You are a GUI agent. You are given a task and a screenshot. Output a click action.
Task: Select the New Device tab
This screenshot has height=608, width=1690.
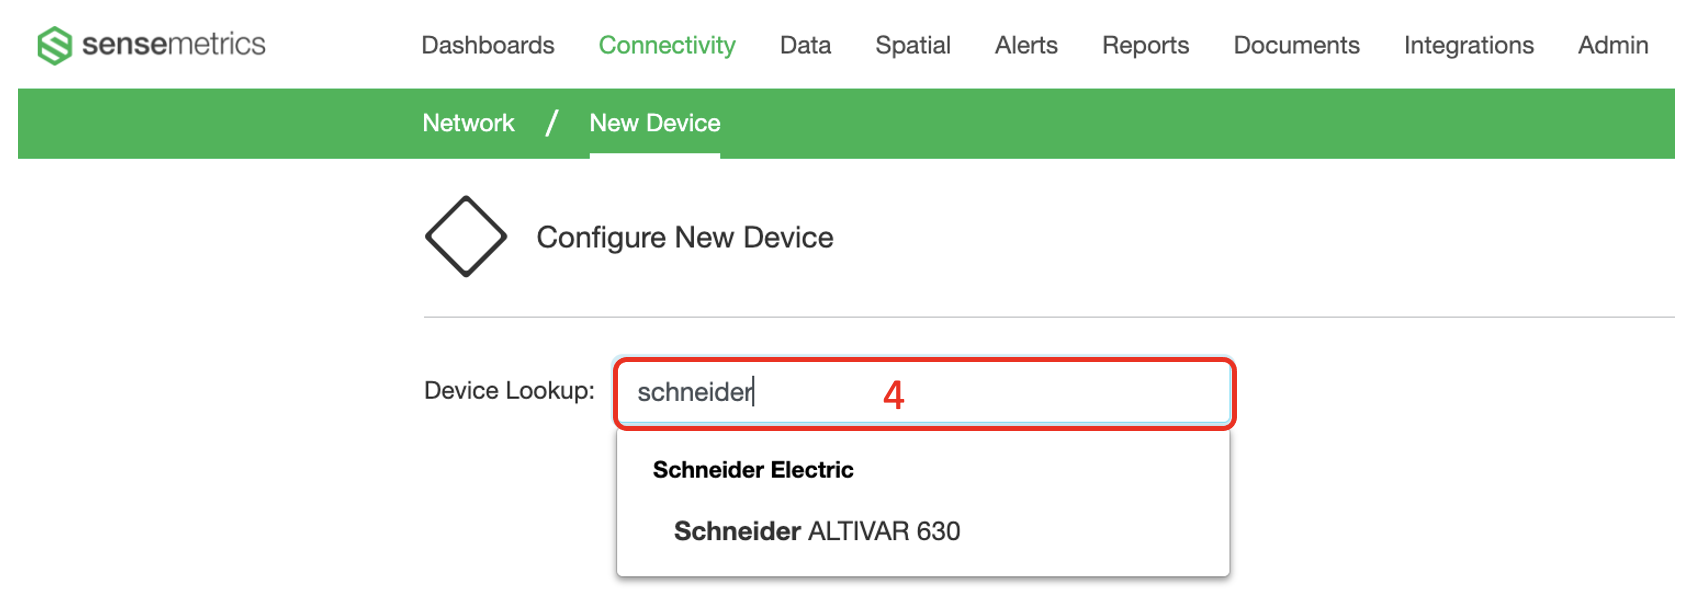(655, 123)
